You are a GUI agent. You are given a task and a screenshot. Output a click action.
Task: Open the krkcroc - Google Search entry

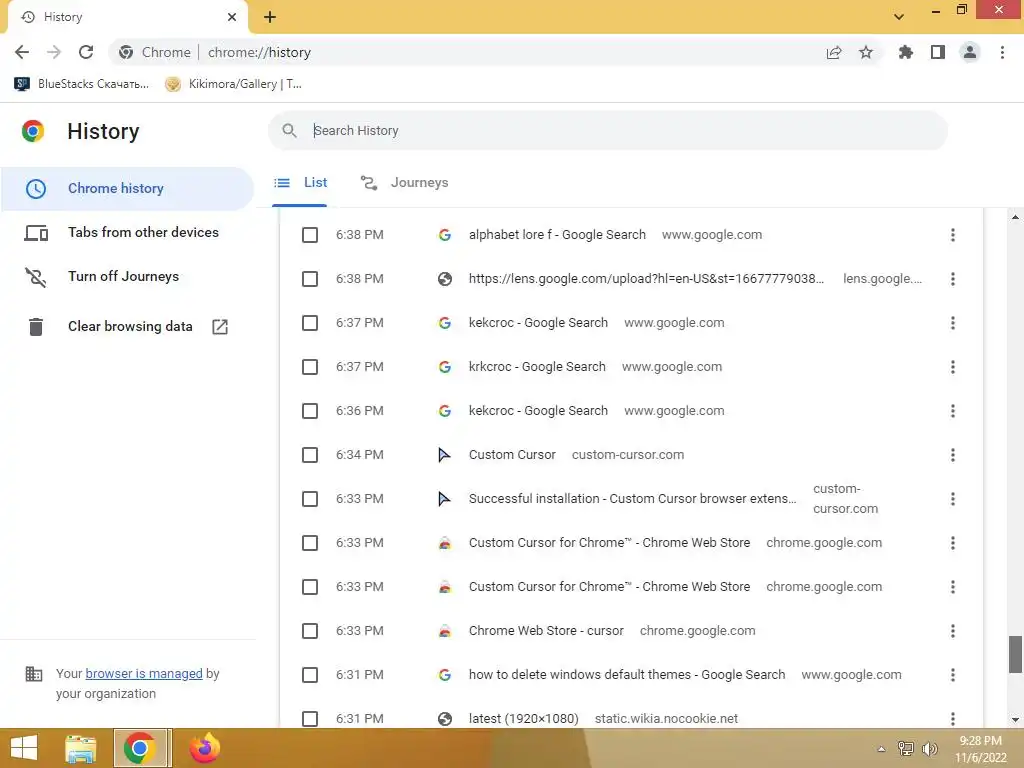click(537, 367)
